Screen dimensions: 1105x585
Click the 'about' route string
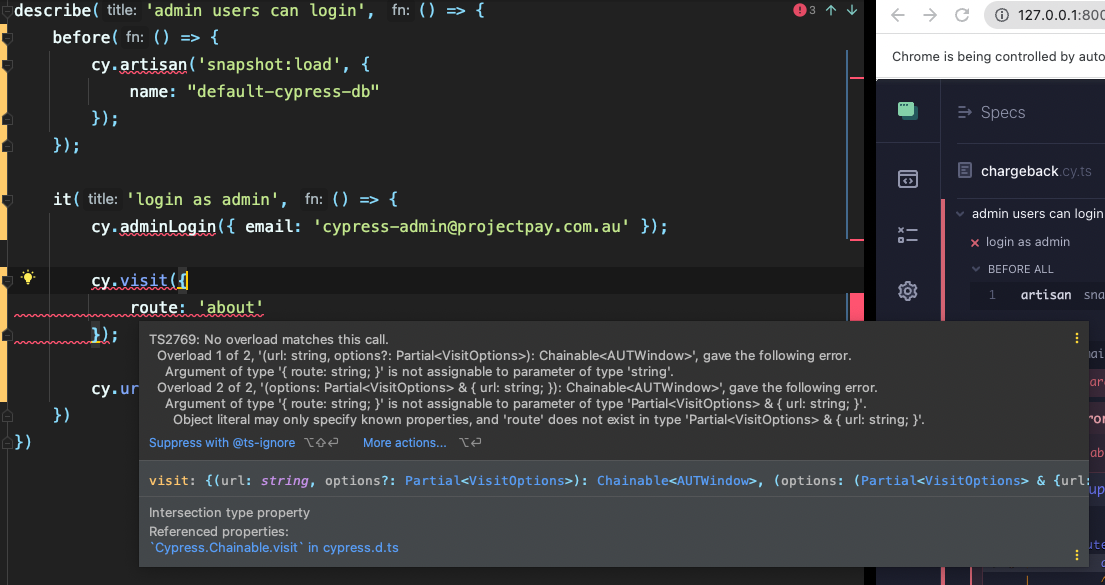[230, 307]
